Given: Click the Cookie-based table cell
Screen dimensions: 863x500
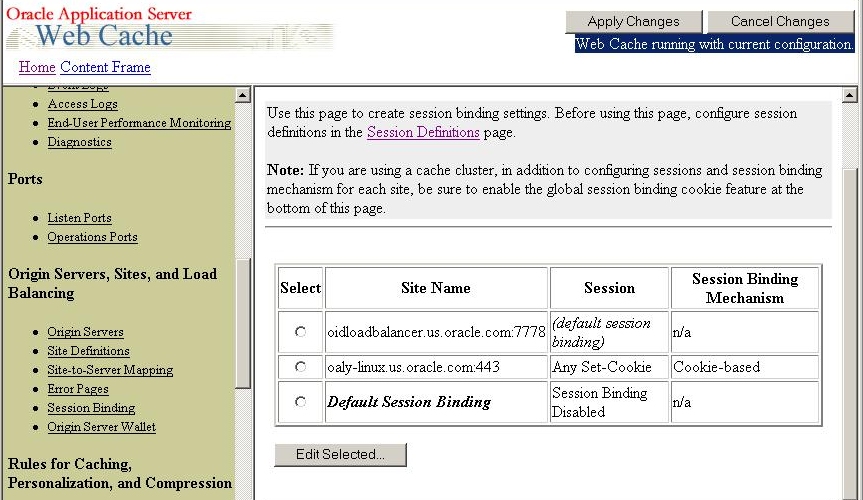Looking at the screenshot, I should (x=744, y=367).
